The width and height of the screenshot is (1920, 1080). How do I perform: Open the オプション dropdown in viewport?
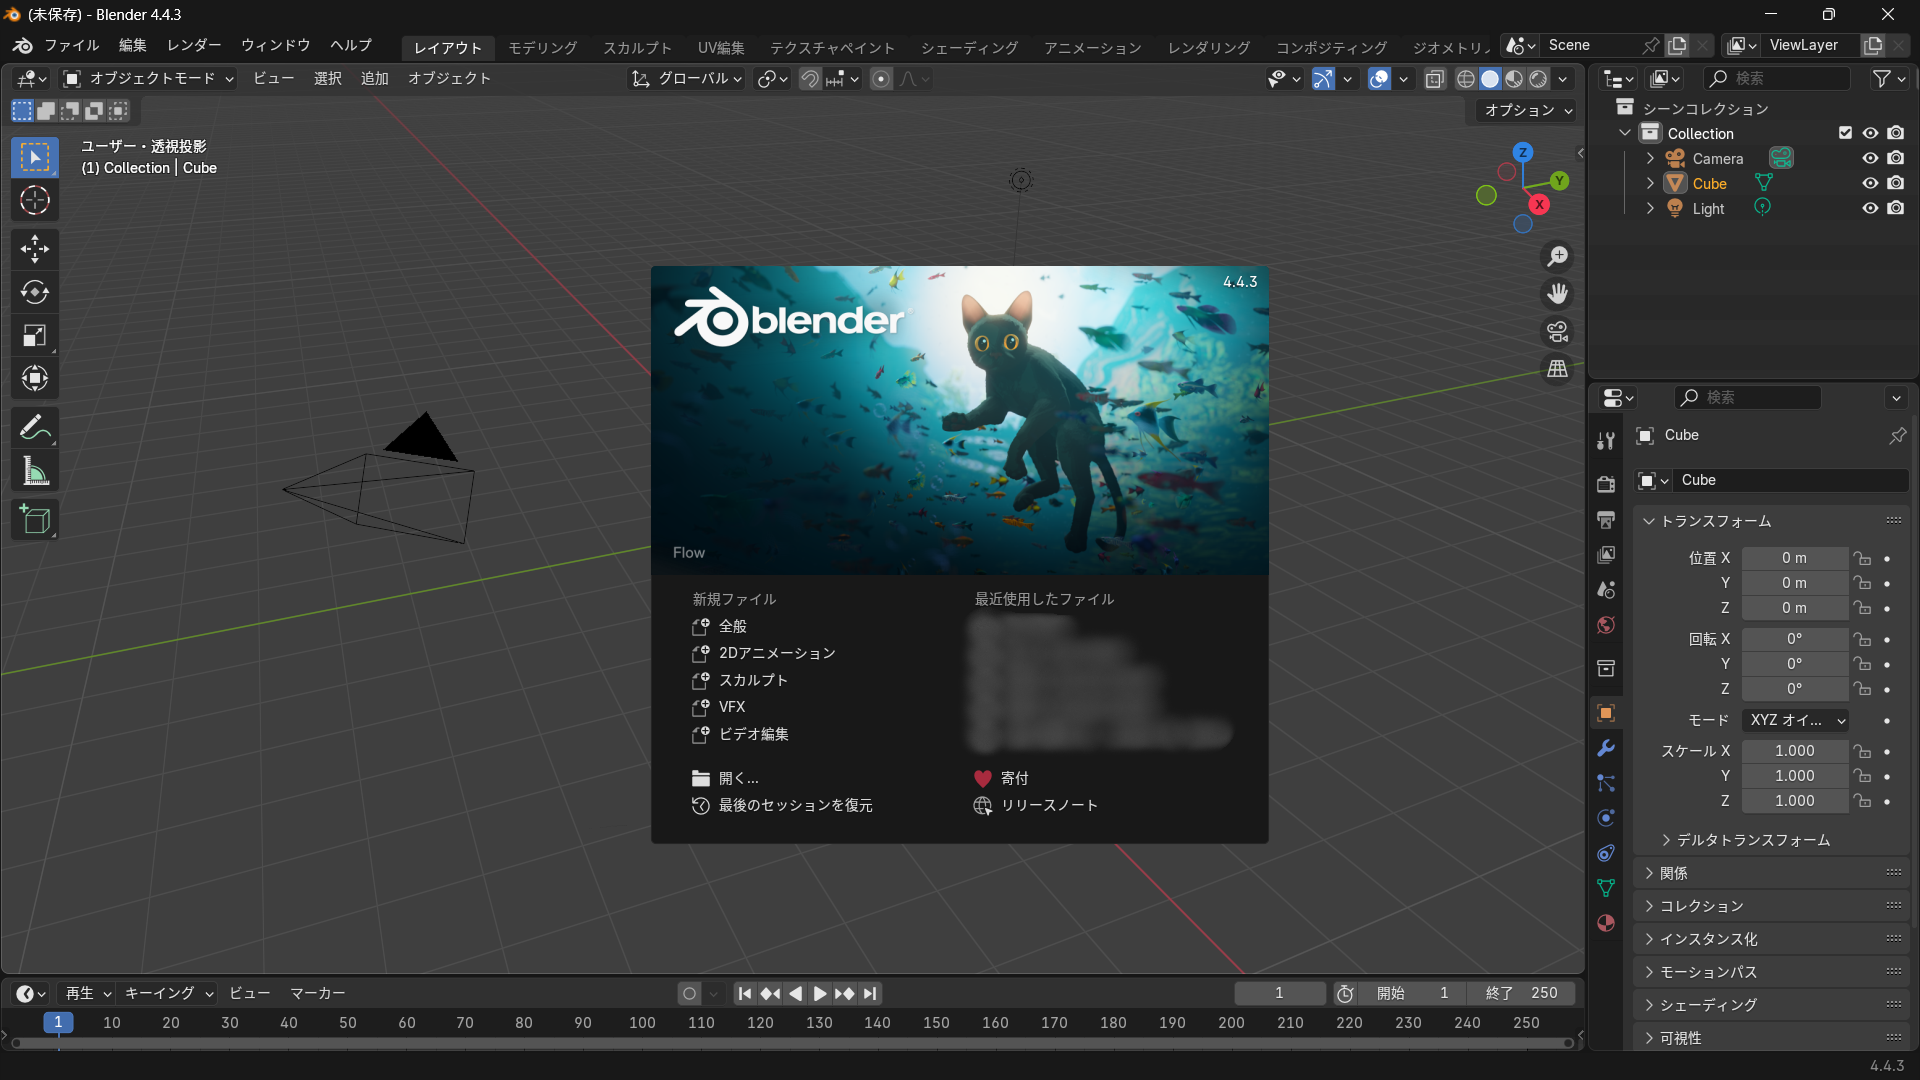1528,110
